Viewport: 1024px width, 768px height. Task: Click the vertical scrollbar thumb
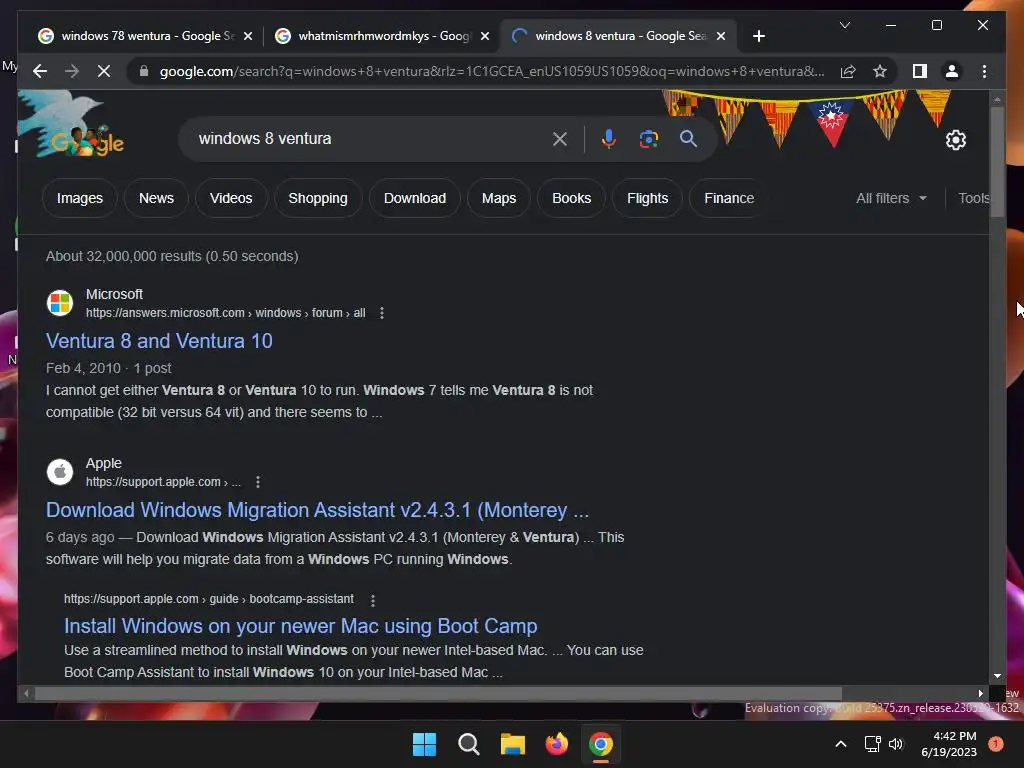pyautogui.click(x=997, y=161)
